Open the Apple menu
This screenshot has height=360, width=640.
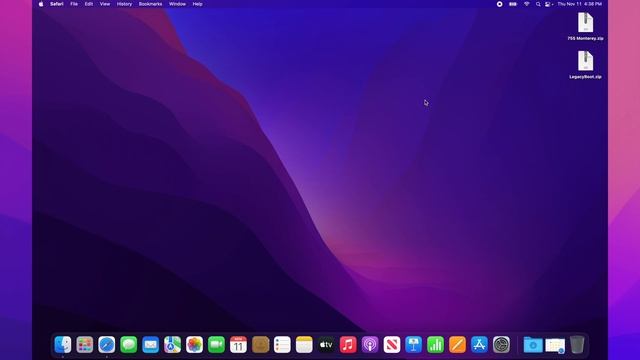tap(41, 4)
